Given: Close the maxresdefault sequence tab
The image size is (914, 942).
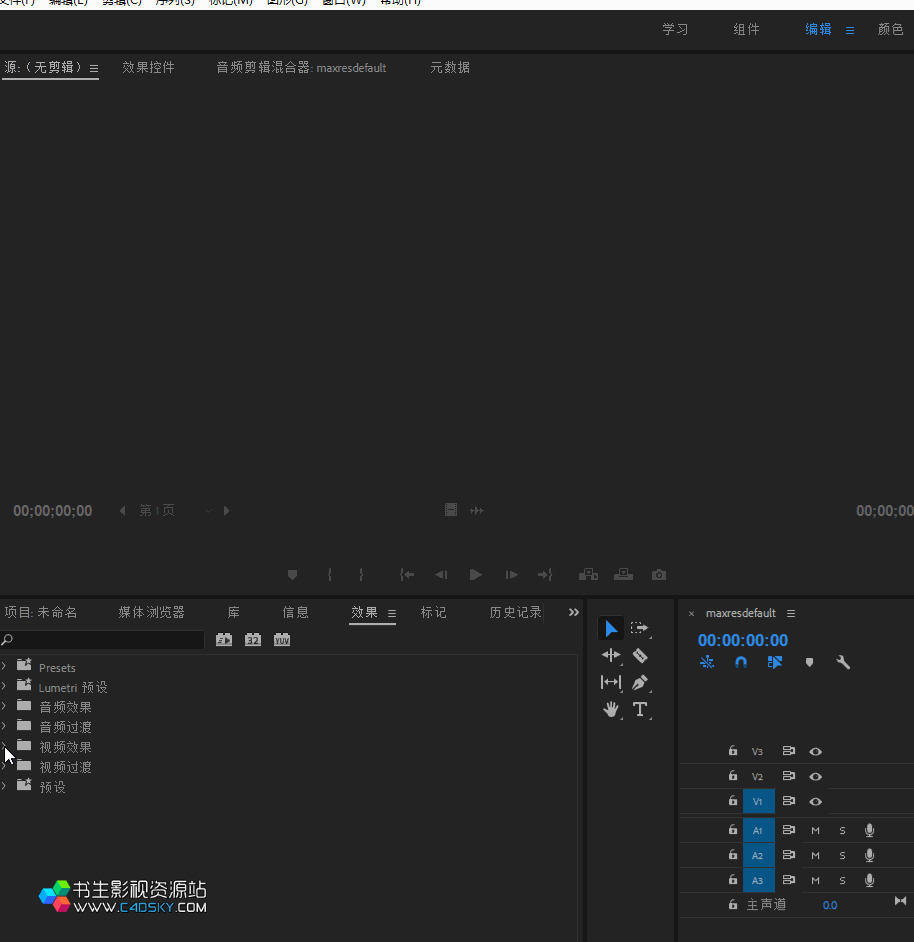Looking at the screenshot, I should 691,613.
